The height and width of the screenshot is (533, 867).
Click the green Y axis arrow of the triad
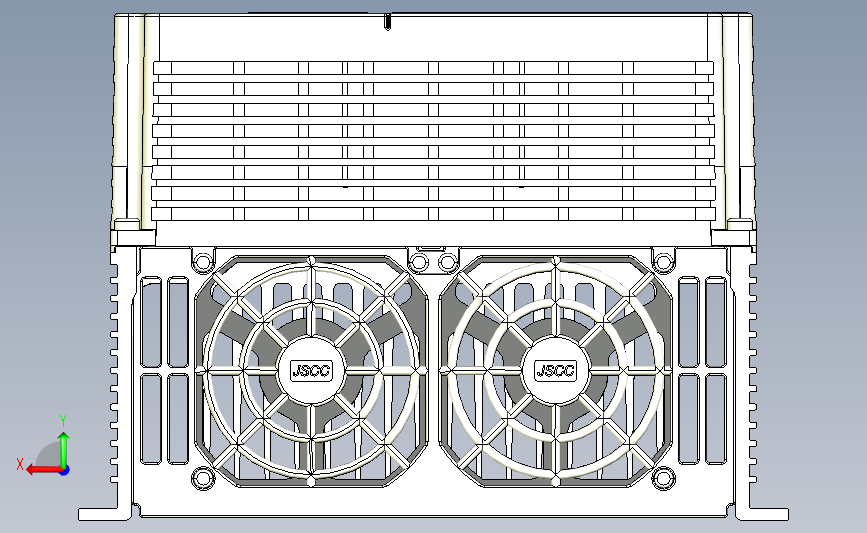(64, 450)
